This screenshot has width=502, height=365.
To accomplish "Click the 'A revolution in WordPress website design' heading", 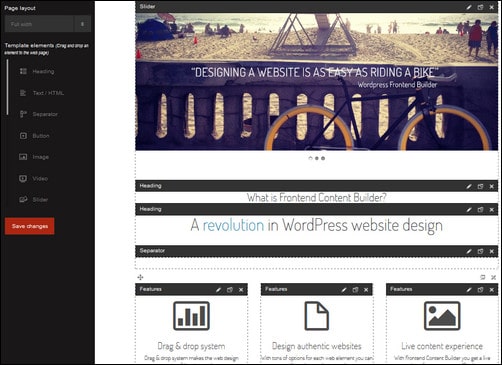I will (x=316, y=226).
